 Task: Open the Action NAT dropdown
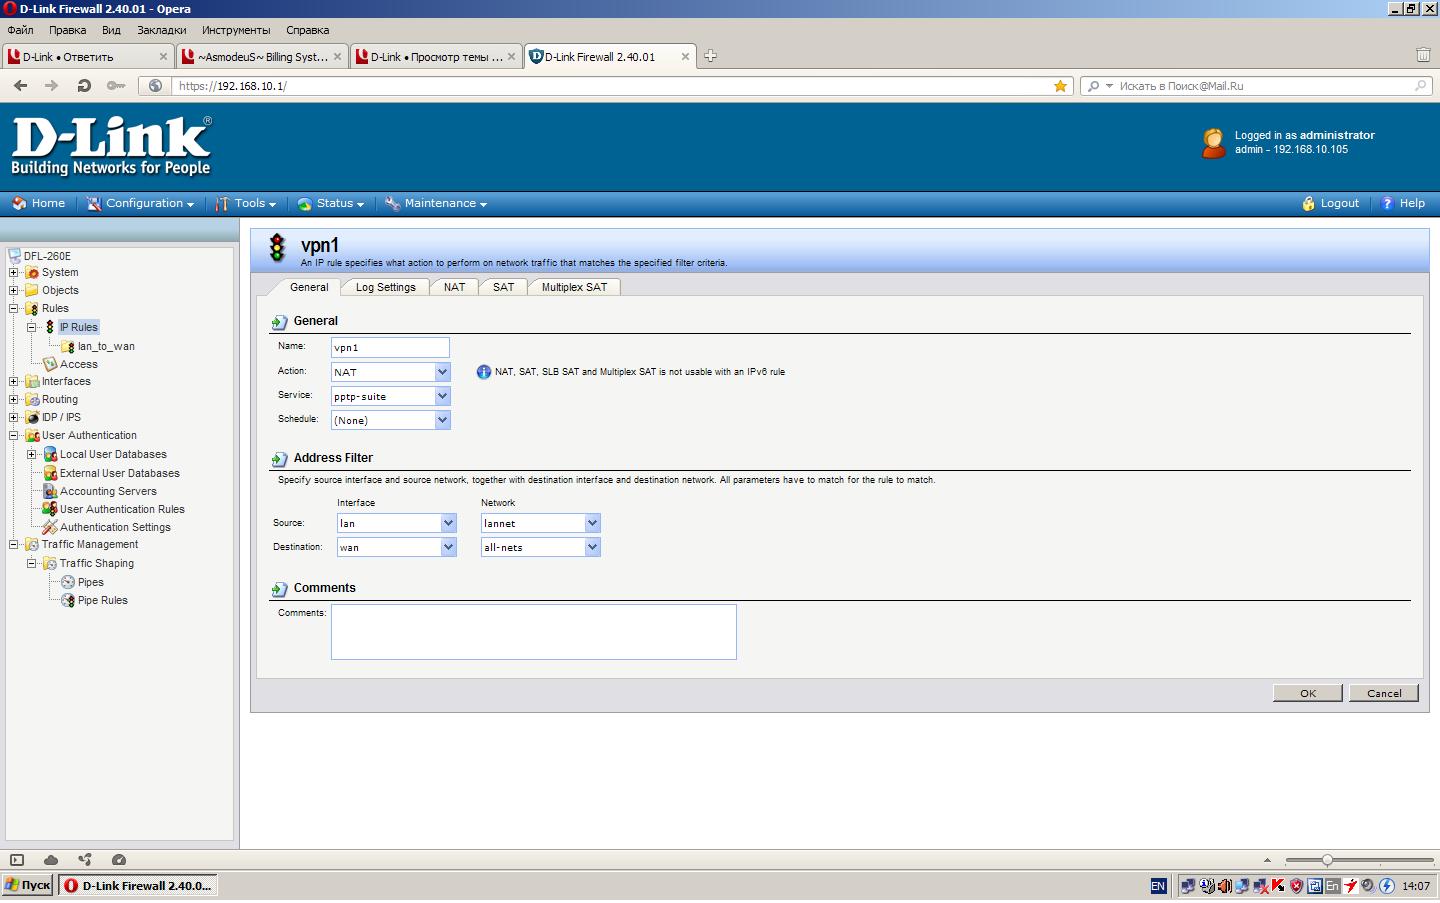(x=442, y=372)
